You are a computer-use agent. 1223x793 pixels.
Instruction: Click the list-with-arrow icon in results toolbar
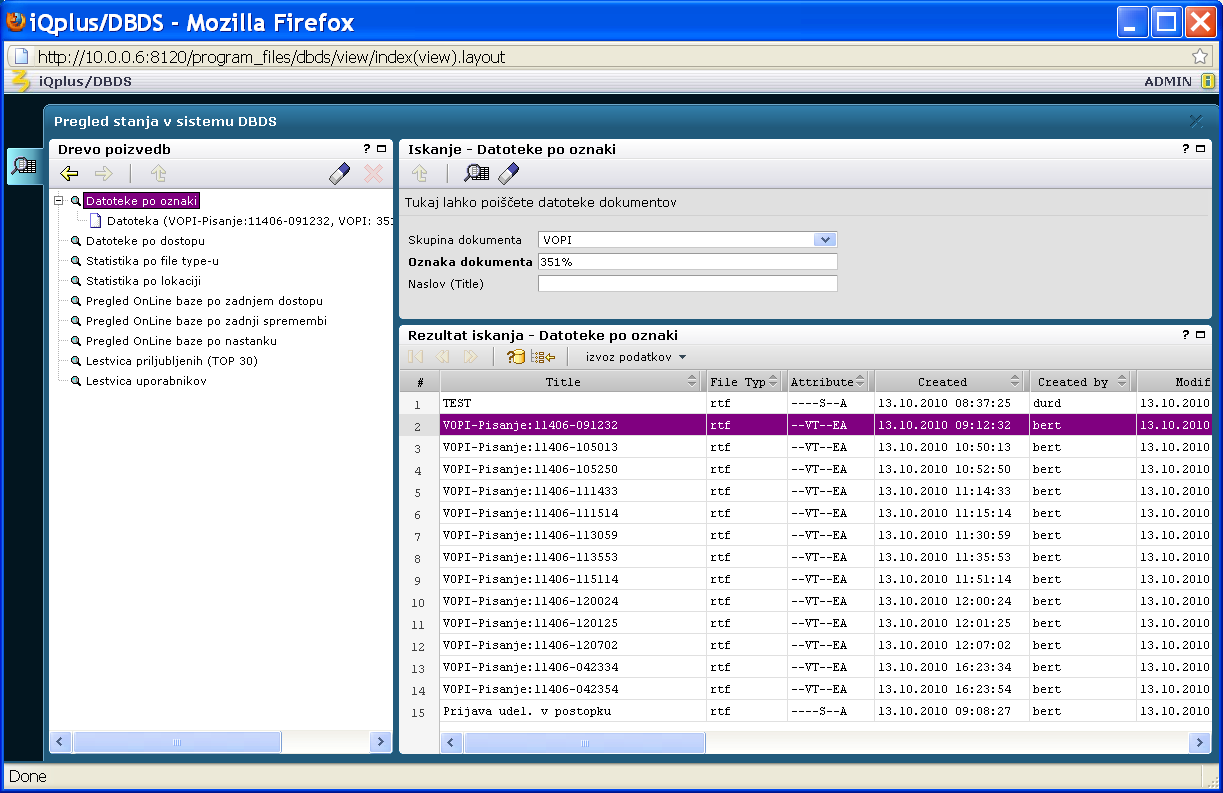pos(543,357)
